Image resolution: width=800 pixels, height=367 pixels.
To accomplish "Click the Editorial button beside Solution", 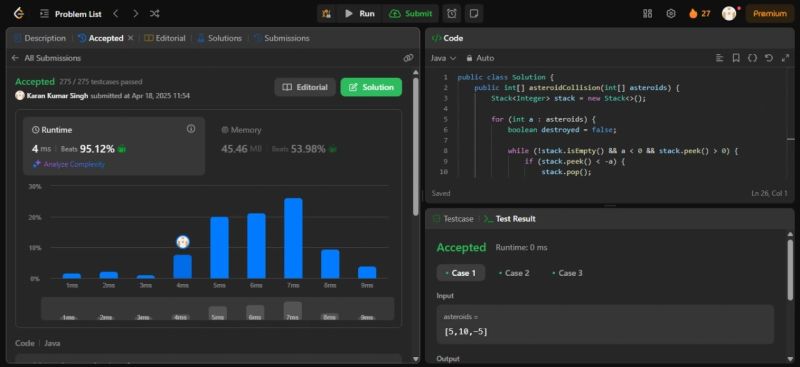I will pyautogui.click(x=305, y=87).
